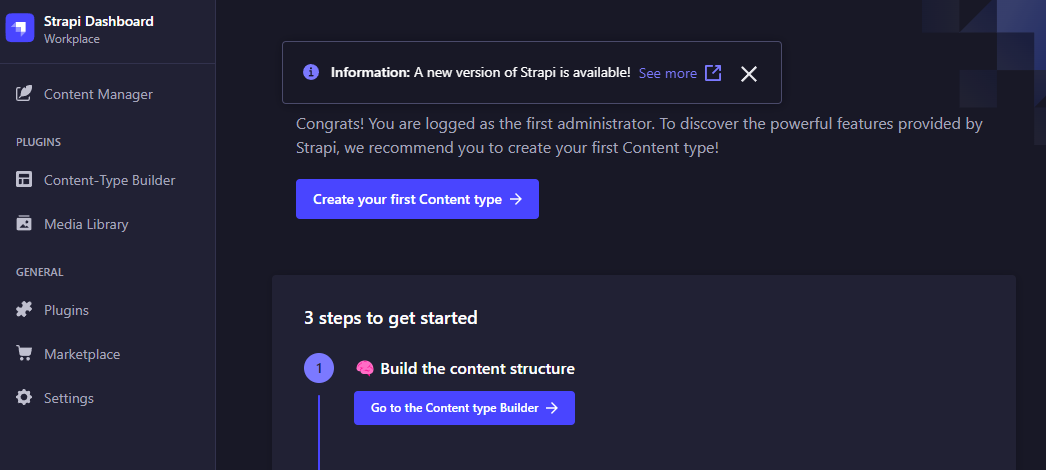1046x470 pixels.
Task: Dismiss the new version notification
Action: coord(749,73)
